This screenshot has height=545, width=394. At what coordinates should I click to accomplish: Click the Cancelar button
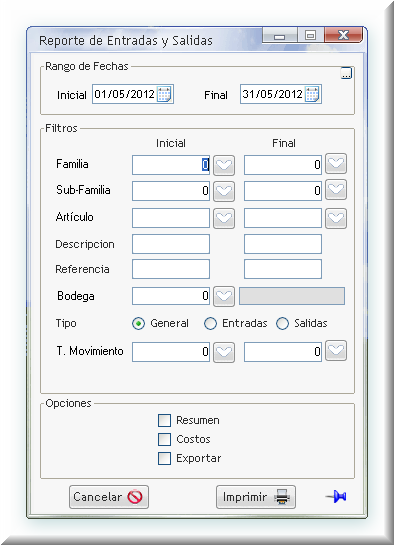click(109, 497)
